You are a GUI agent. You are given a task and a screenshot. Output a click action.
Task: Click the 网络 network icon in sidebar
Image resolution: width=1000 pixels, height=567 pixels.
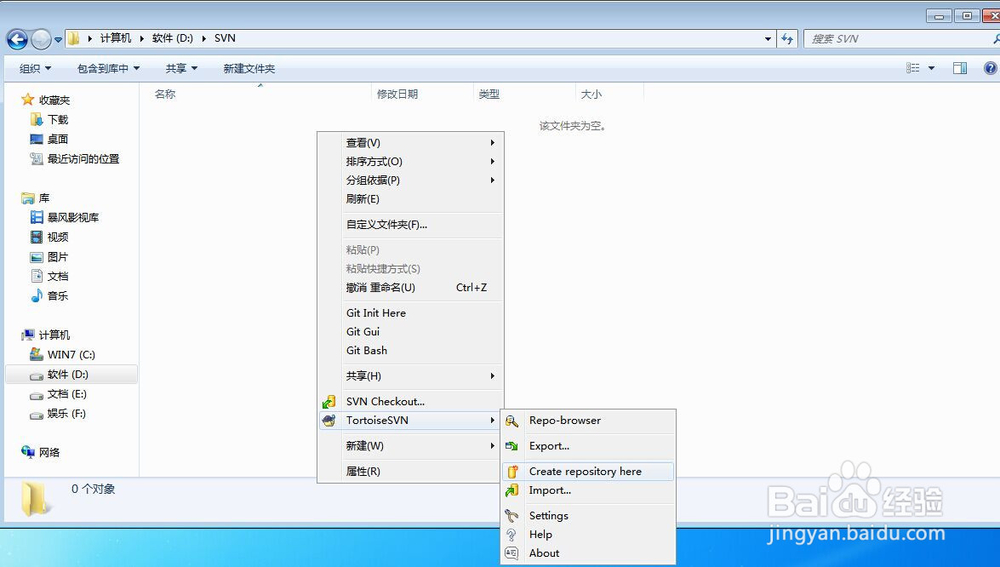[28, 452]
